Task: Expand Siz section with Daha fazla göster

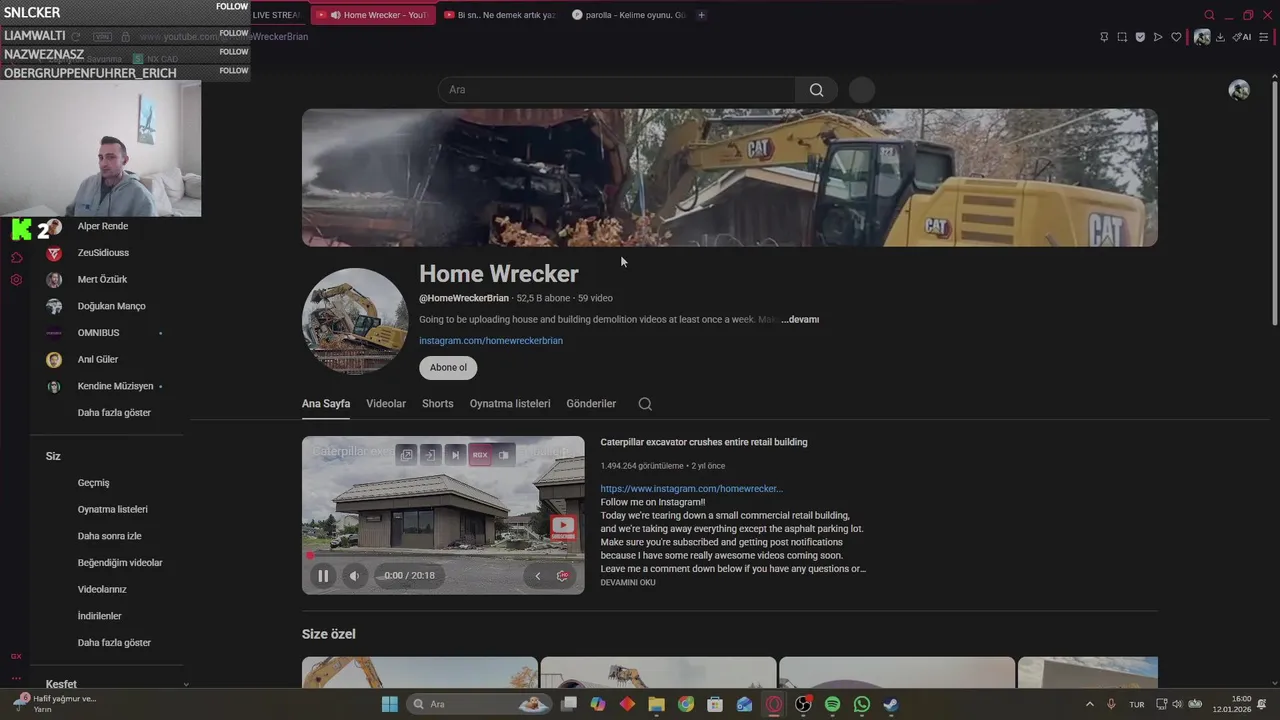Action: pyautogui.click(x=114, y=643)
